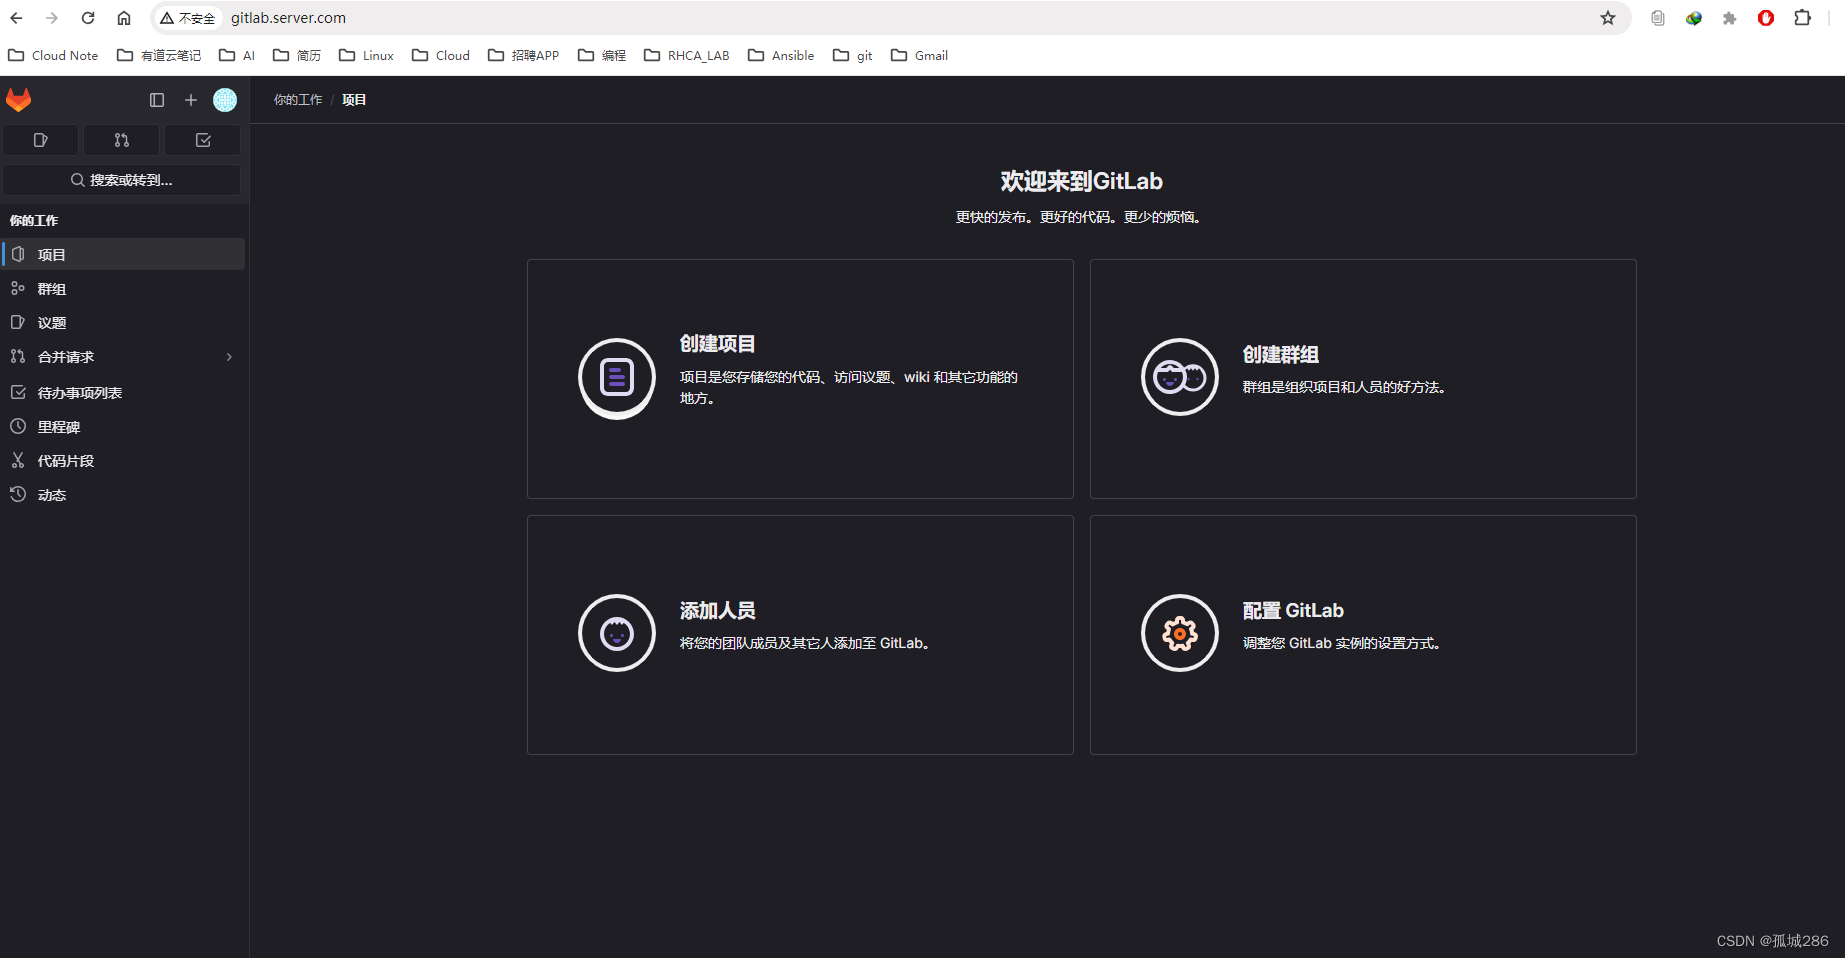Image resolution: width=1845 pixels, height=958 pixels.
Task: Click the red Opera-style extension icon
Action: point(1766,18)
